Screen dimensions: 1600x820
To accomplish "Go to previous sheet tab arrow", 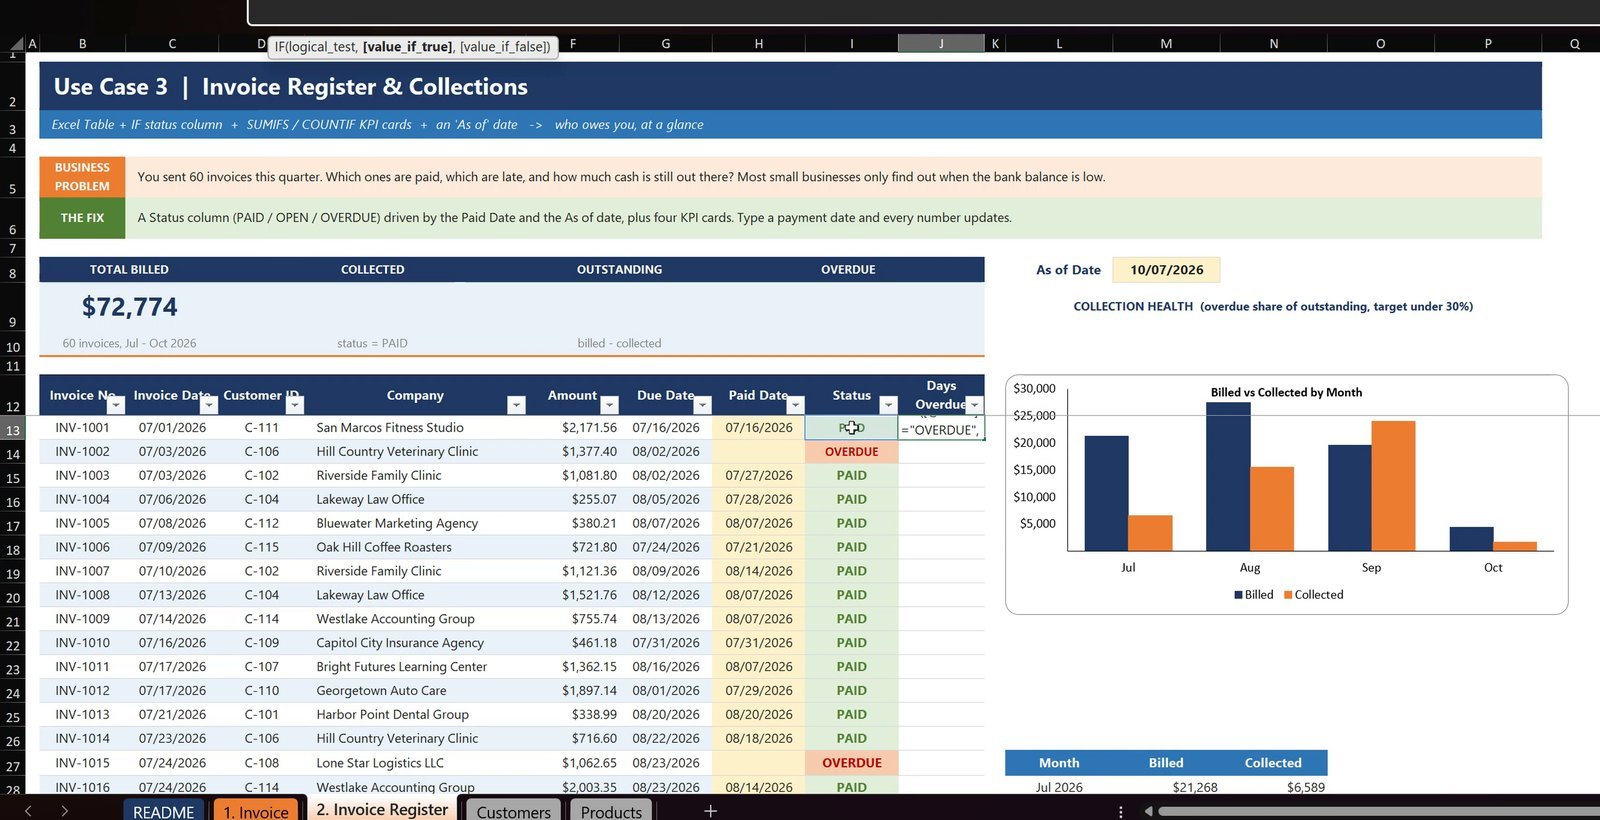I will tap(28, 811).
